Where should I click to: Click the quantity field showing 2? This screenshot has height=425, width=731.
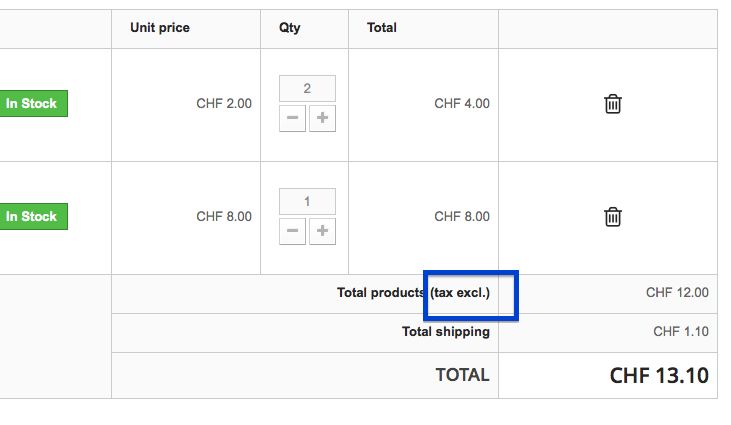click(307, 89)
